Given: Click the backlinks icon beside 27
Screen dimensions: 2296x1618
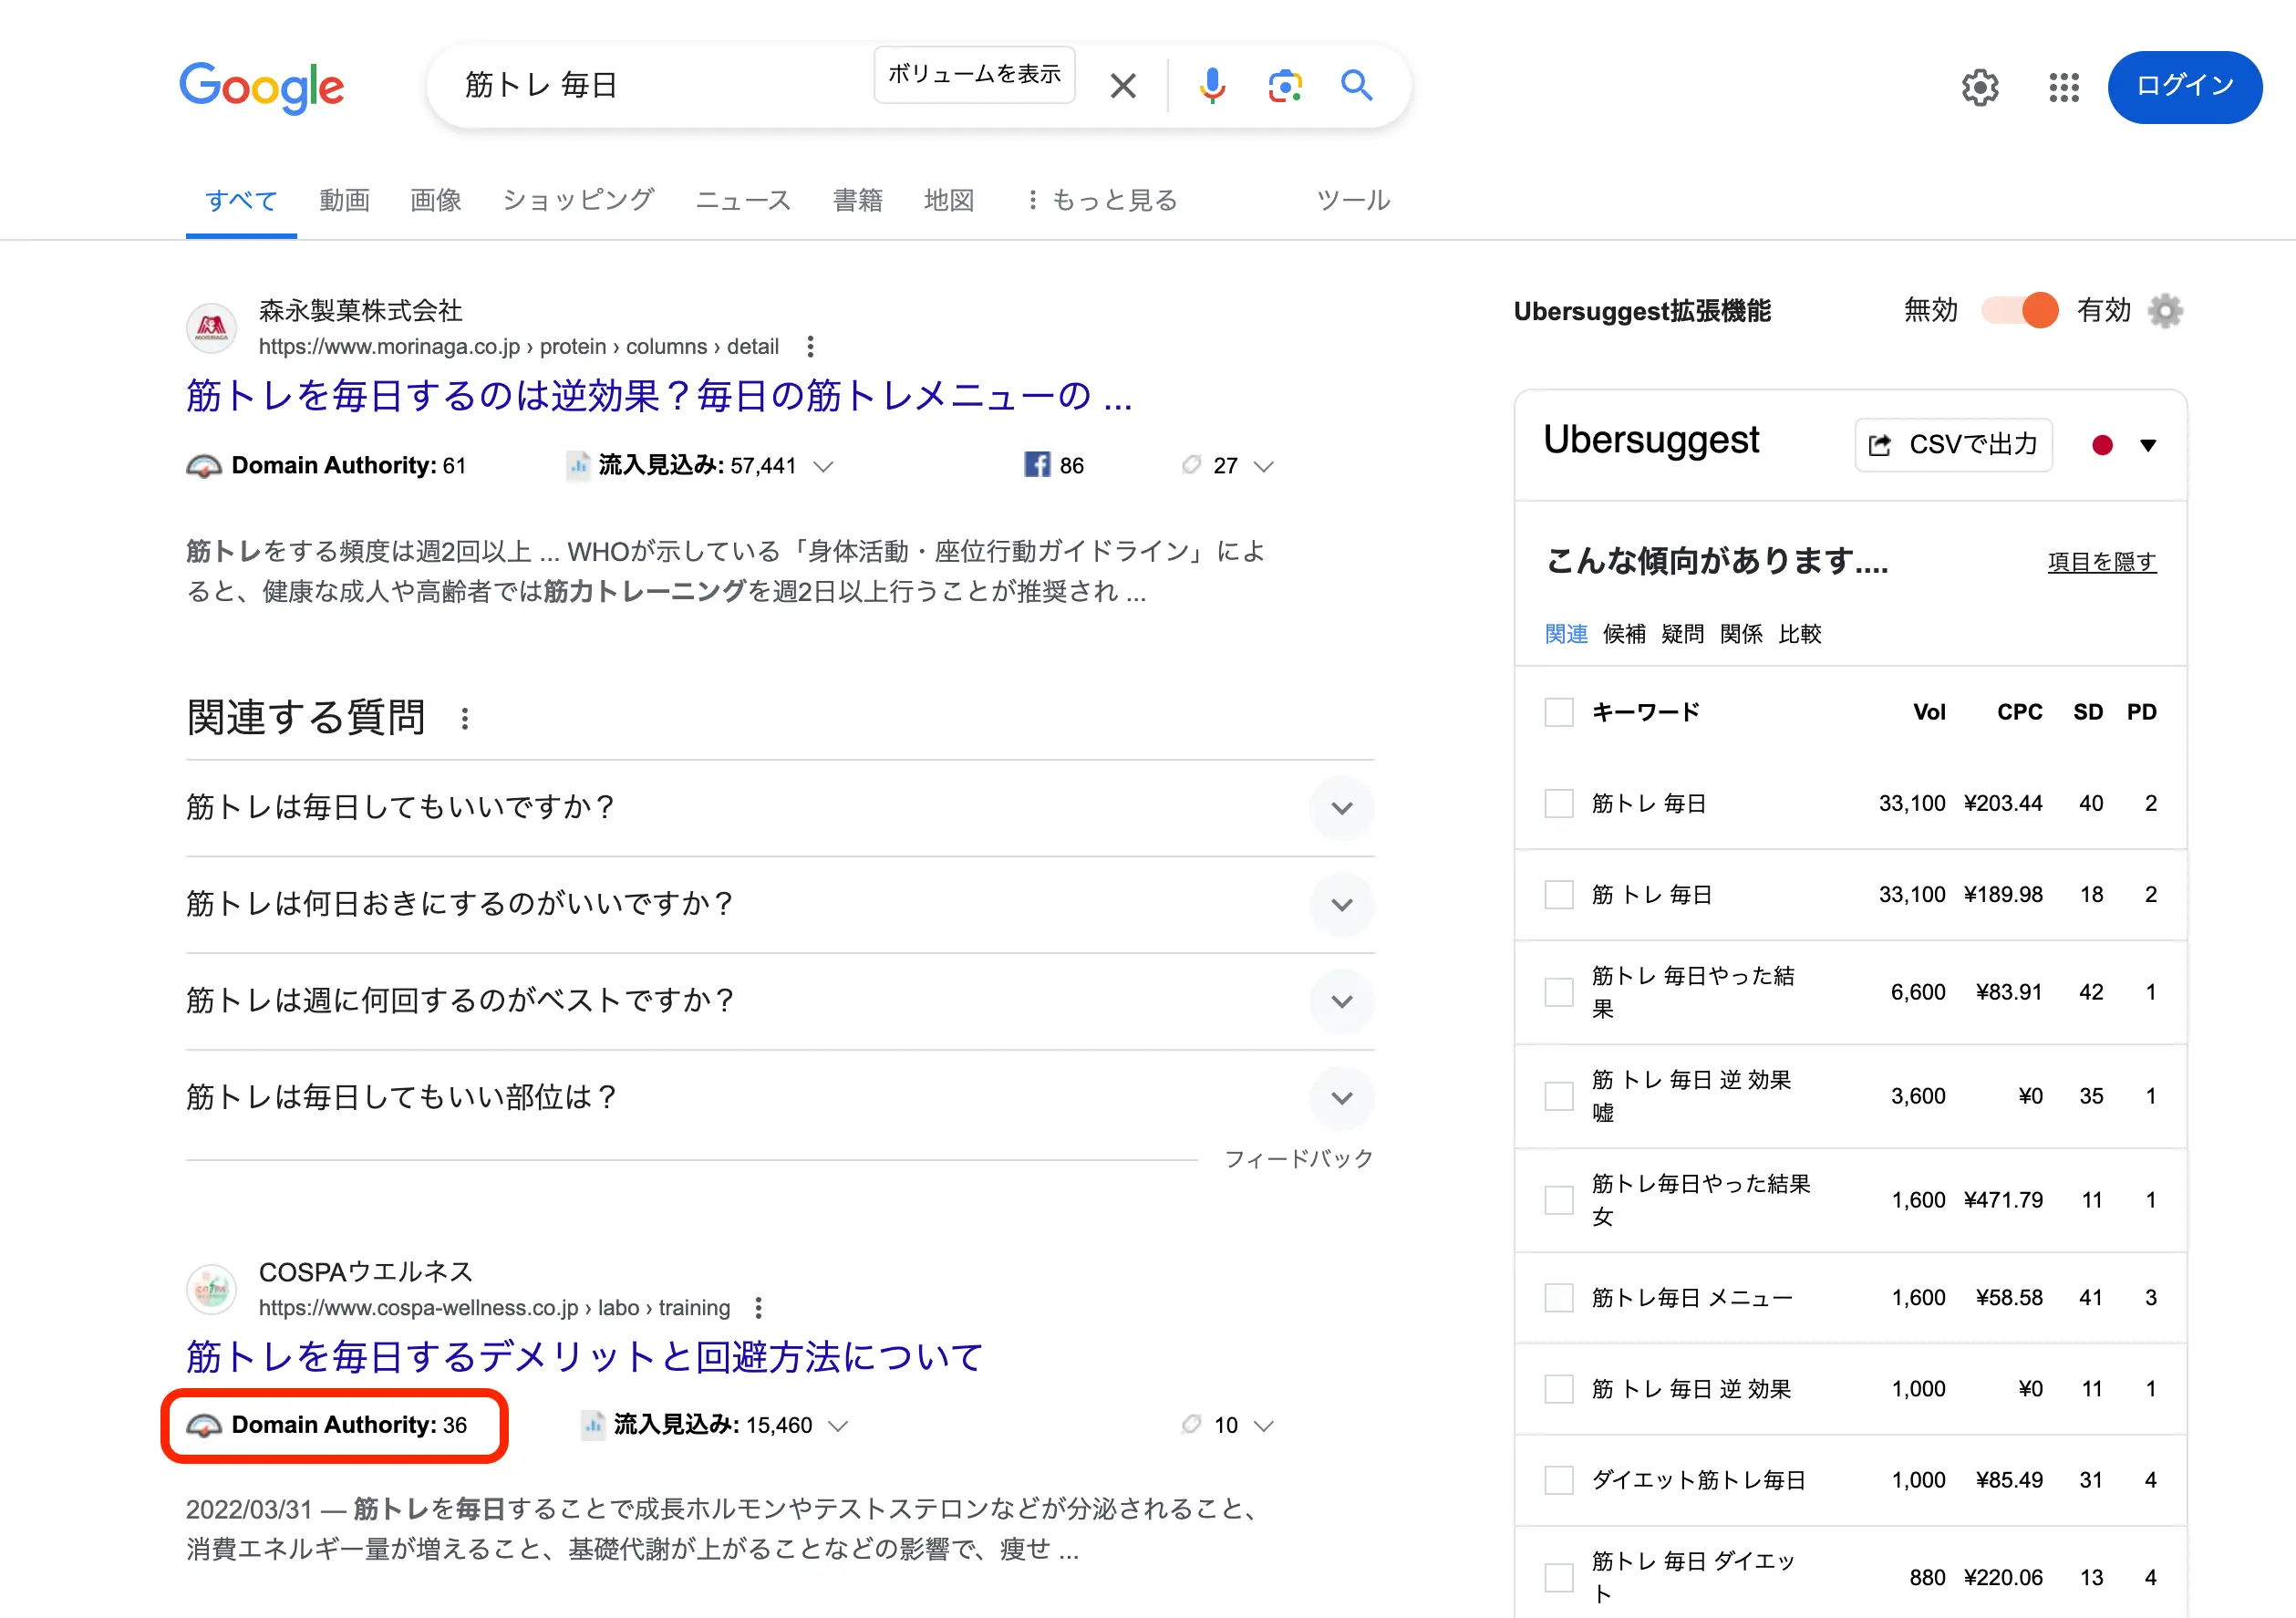Looking at the screenshot, I should click(1191, 464).
